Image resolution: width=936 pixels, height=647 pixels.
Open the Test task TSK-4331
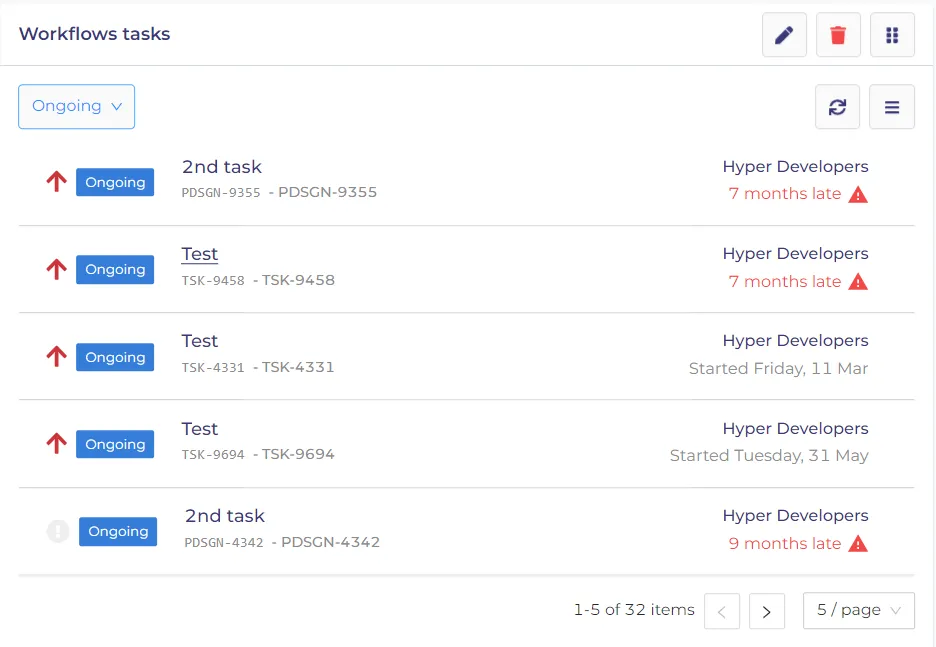(200, 341)
